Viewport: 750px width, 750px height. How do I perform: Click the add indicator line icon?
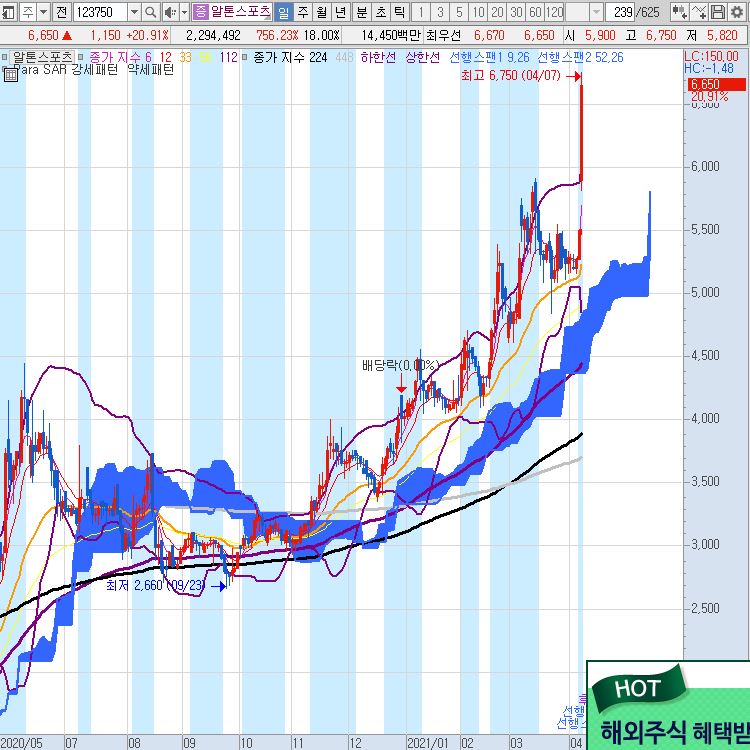699,12
